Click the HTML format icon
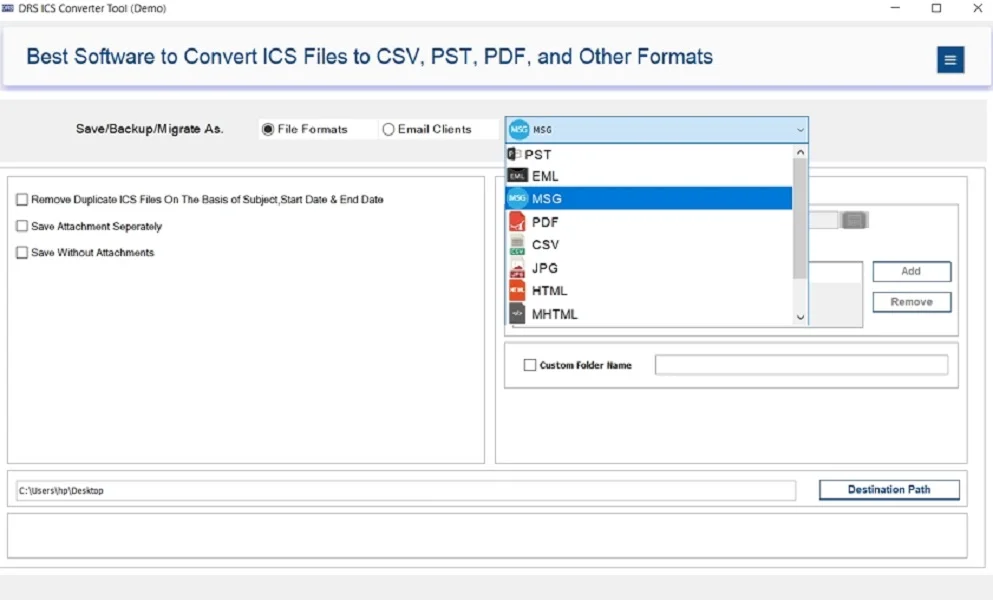Image resolution: width=993 pixels, height=600 pixels. point(517,291)
